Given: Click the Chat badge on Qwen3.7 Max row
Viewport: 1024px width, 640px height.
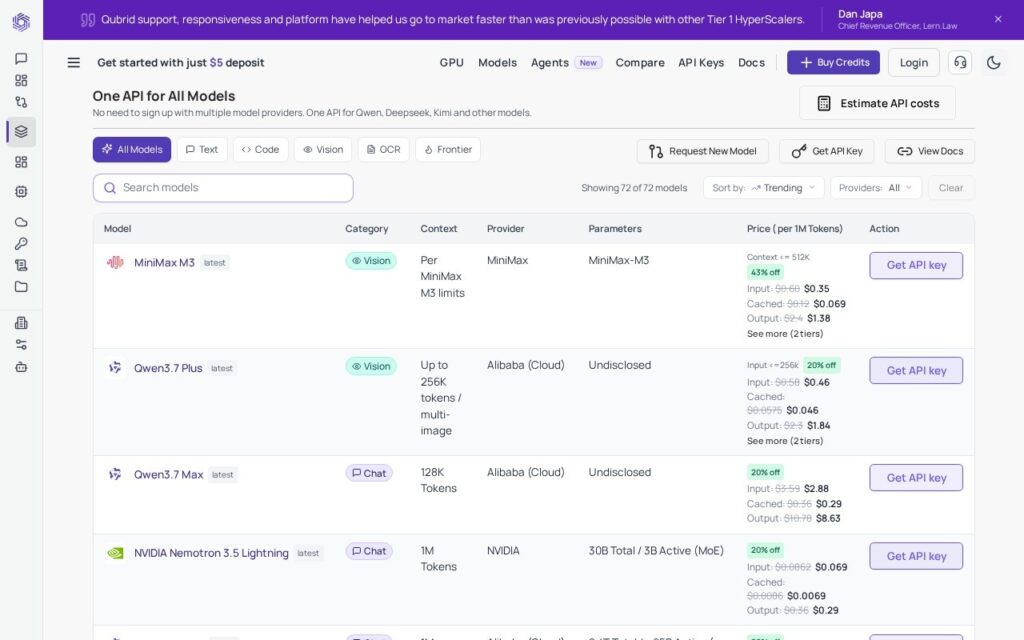Looking at the screenshot, I should pos(369,473).
